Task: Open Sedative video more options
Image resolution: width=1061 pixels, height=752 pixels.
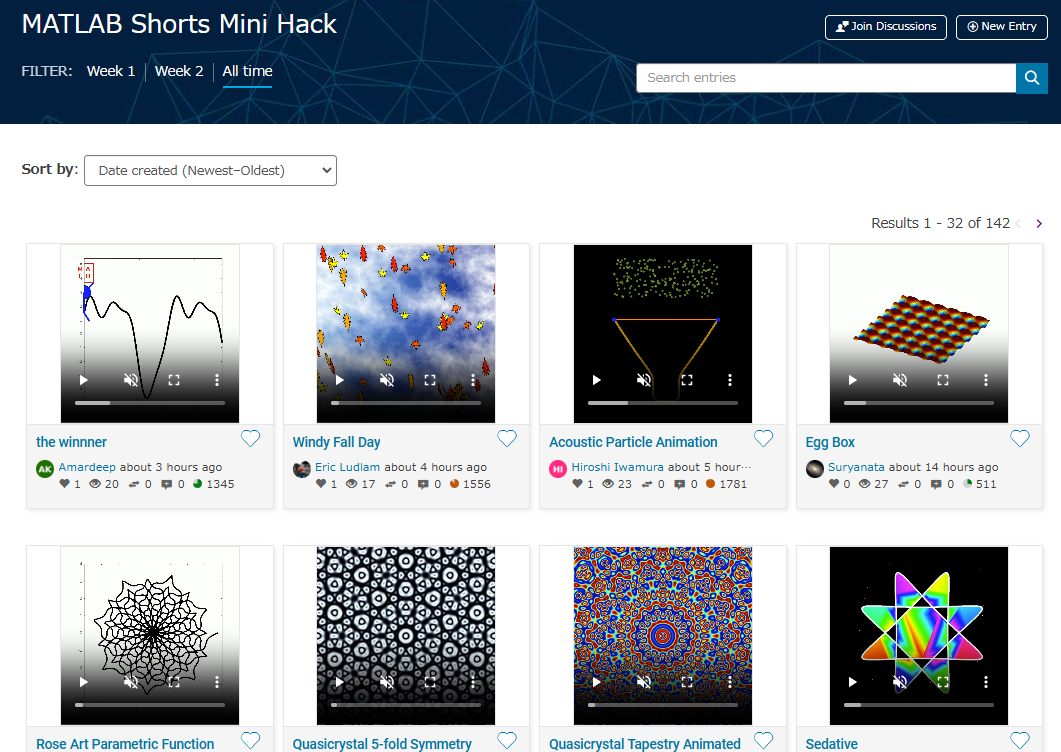Action: pos(986,682)
